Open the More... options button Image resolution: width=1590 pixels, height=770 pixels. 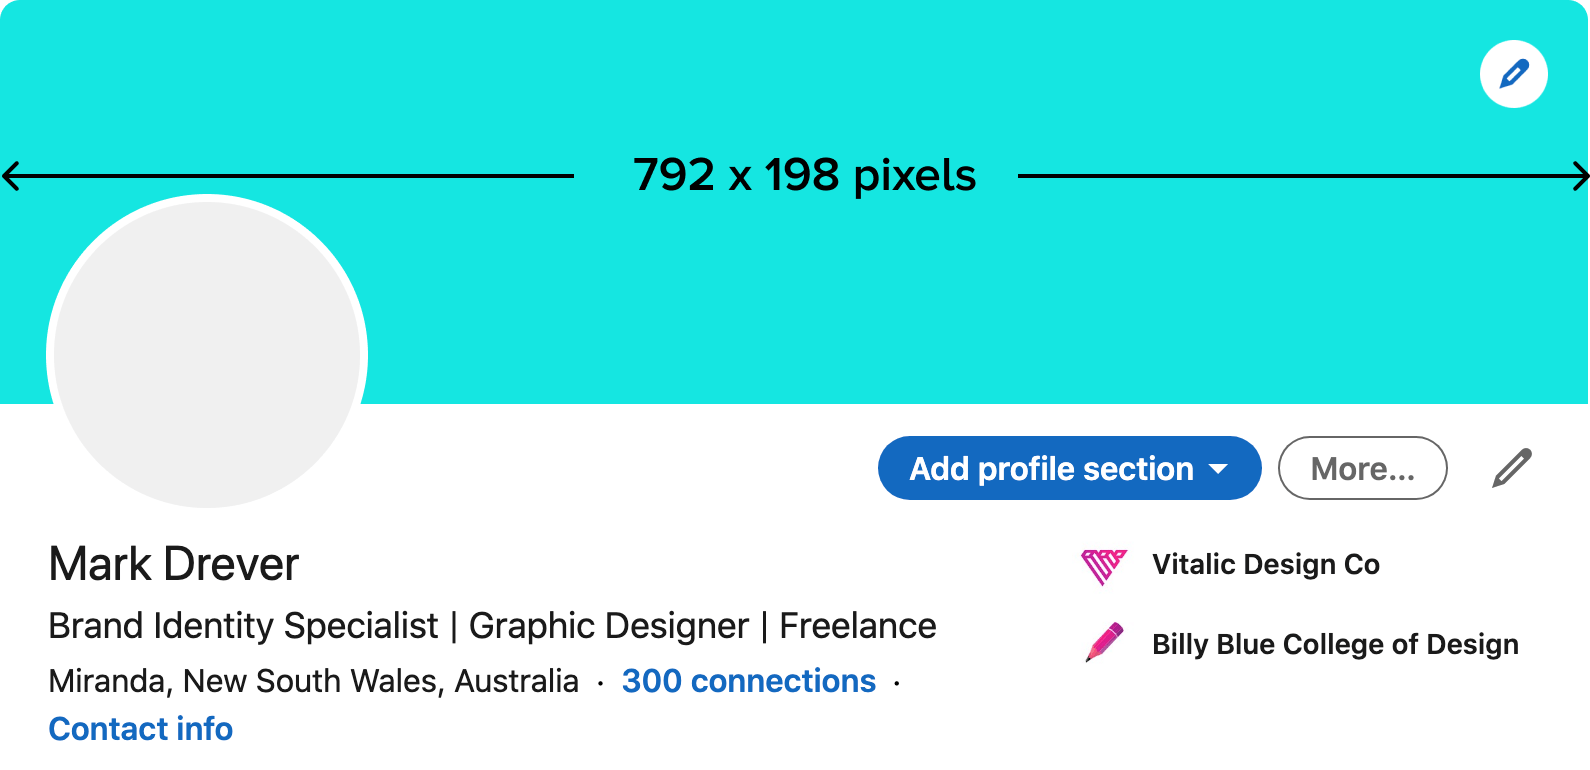click(x=1362, y=468)
